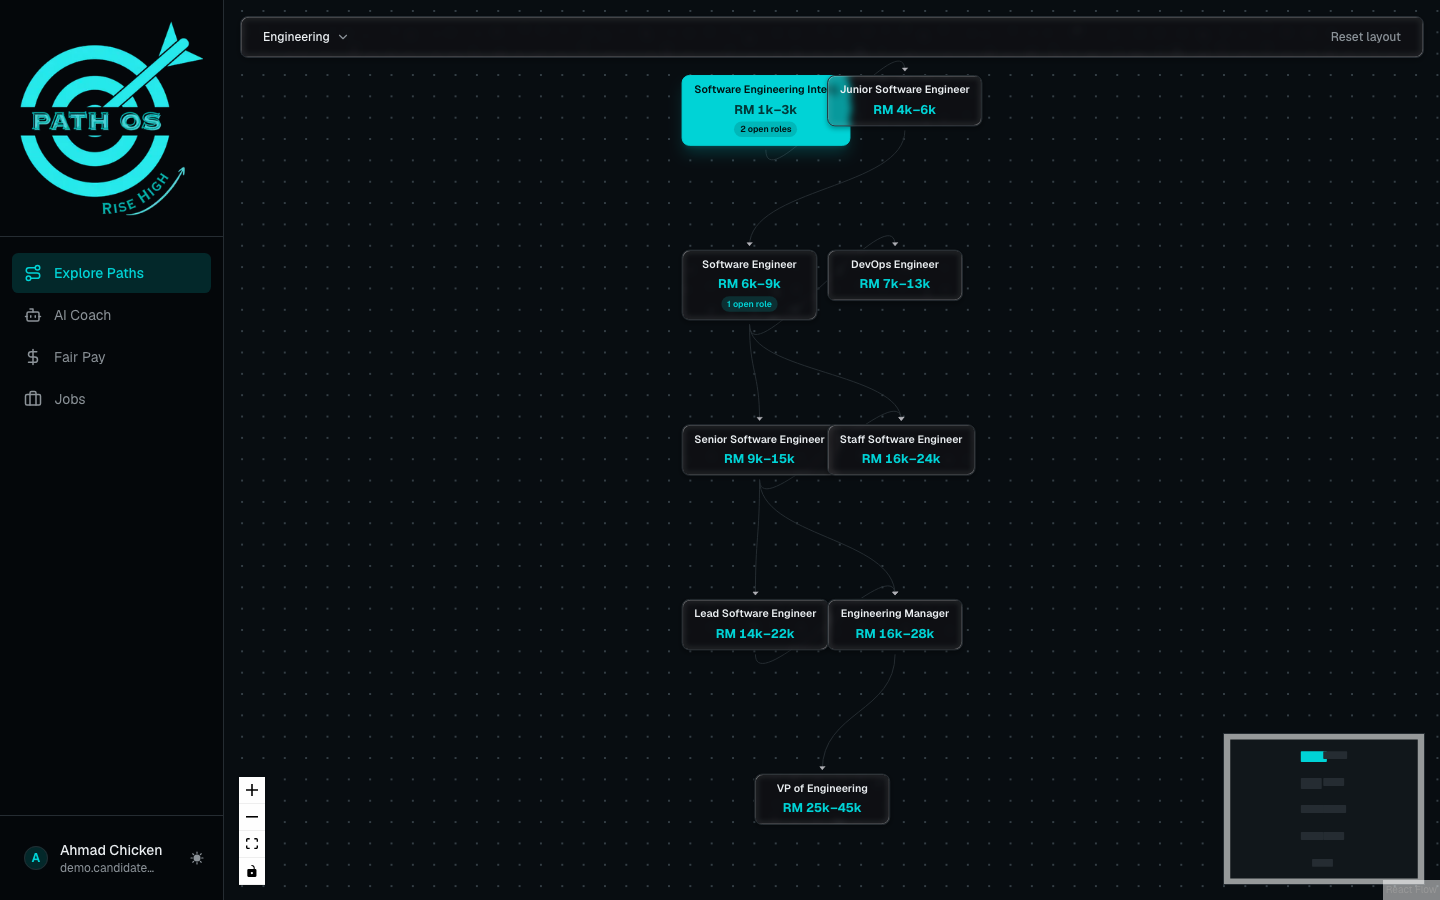Screen dimensions: 1440x900
Task: Zoom out with the minus control
Action: pos(252,817)
